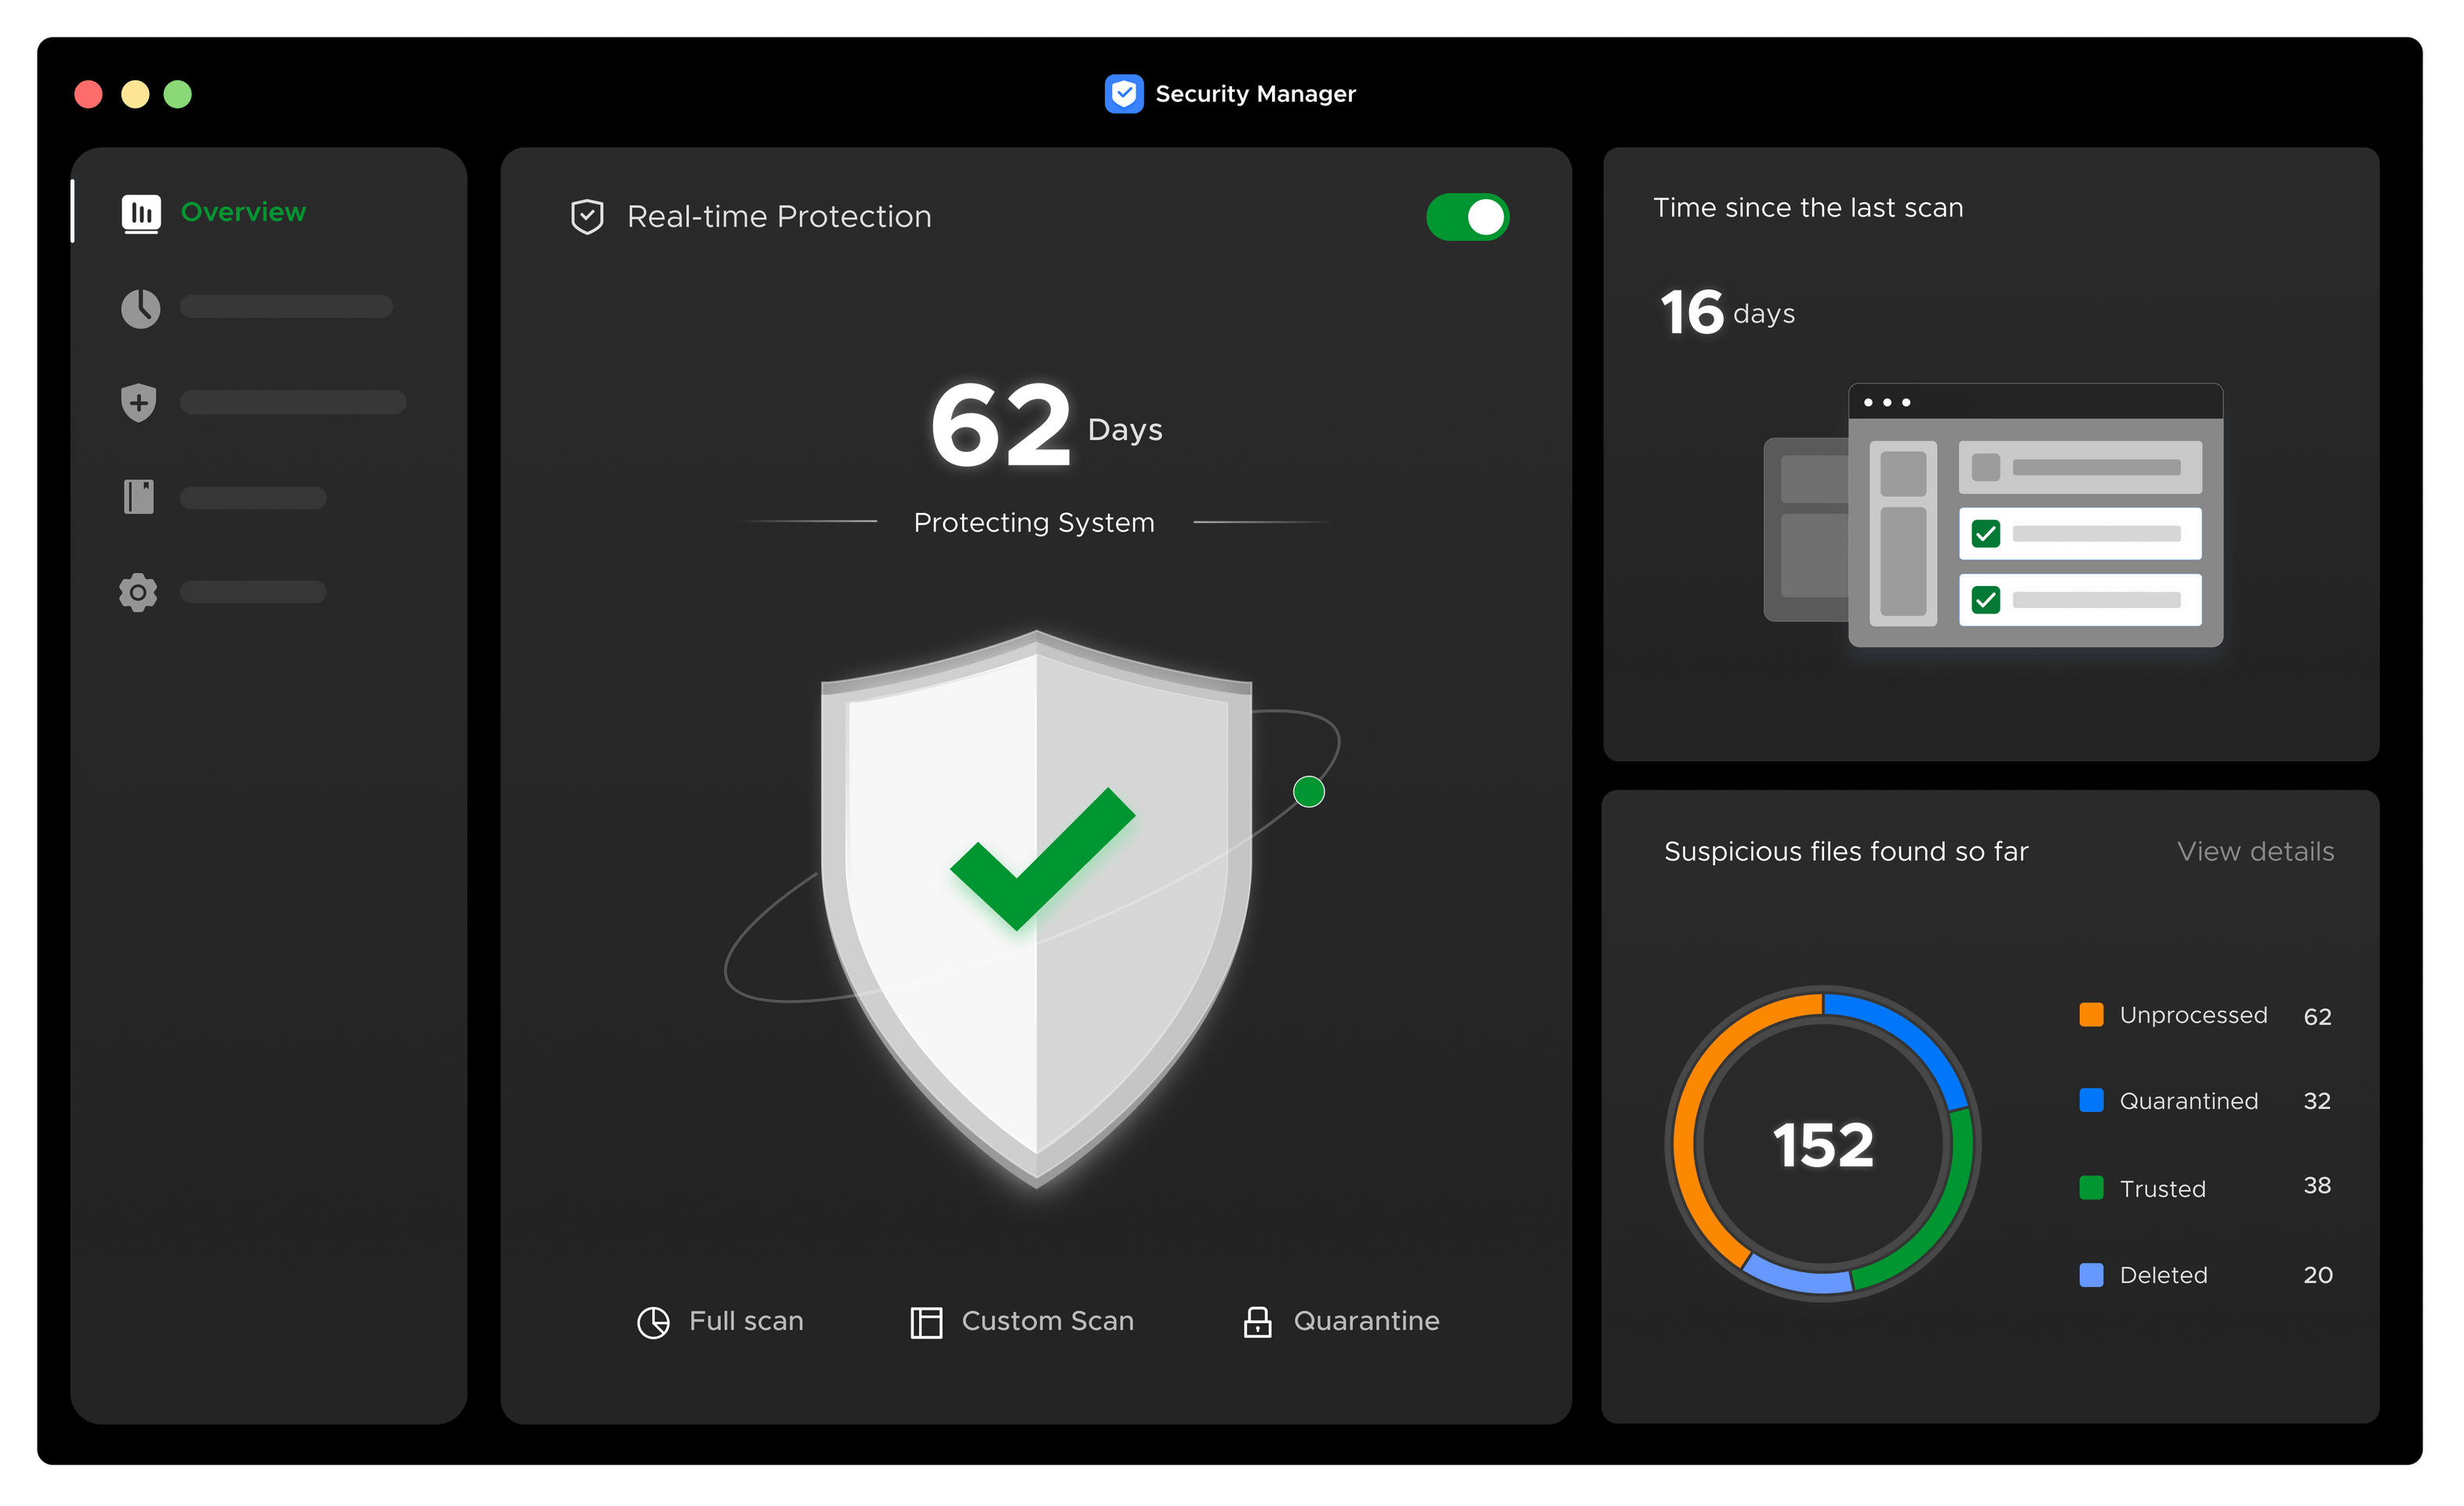This screenshot has width=2464, height=1506.
Task: Open View details for suspicious files
Action: [2255, 851]
